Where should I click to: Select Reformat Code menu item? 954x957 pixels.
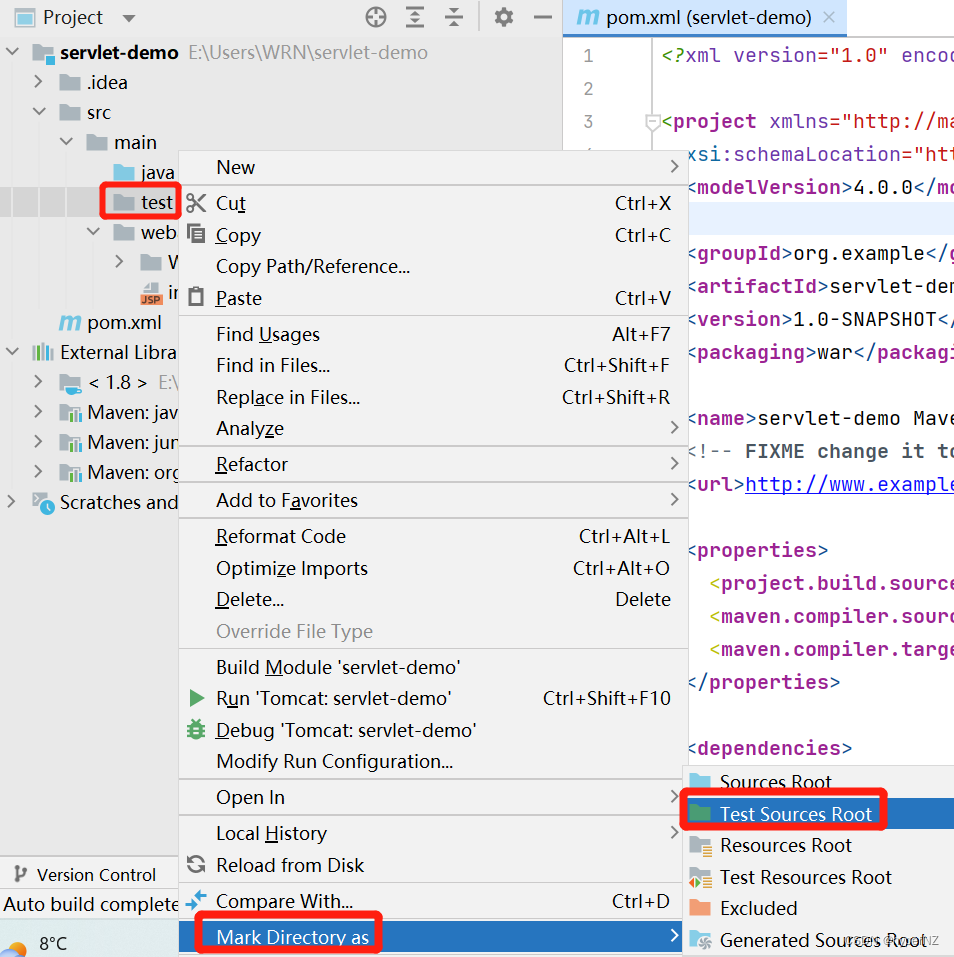click(433, 536)
